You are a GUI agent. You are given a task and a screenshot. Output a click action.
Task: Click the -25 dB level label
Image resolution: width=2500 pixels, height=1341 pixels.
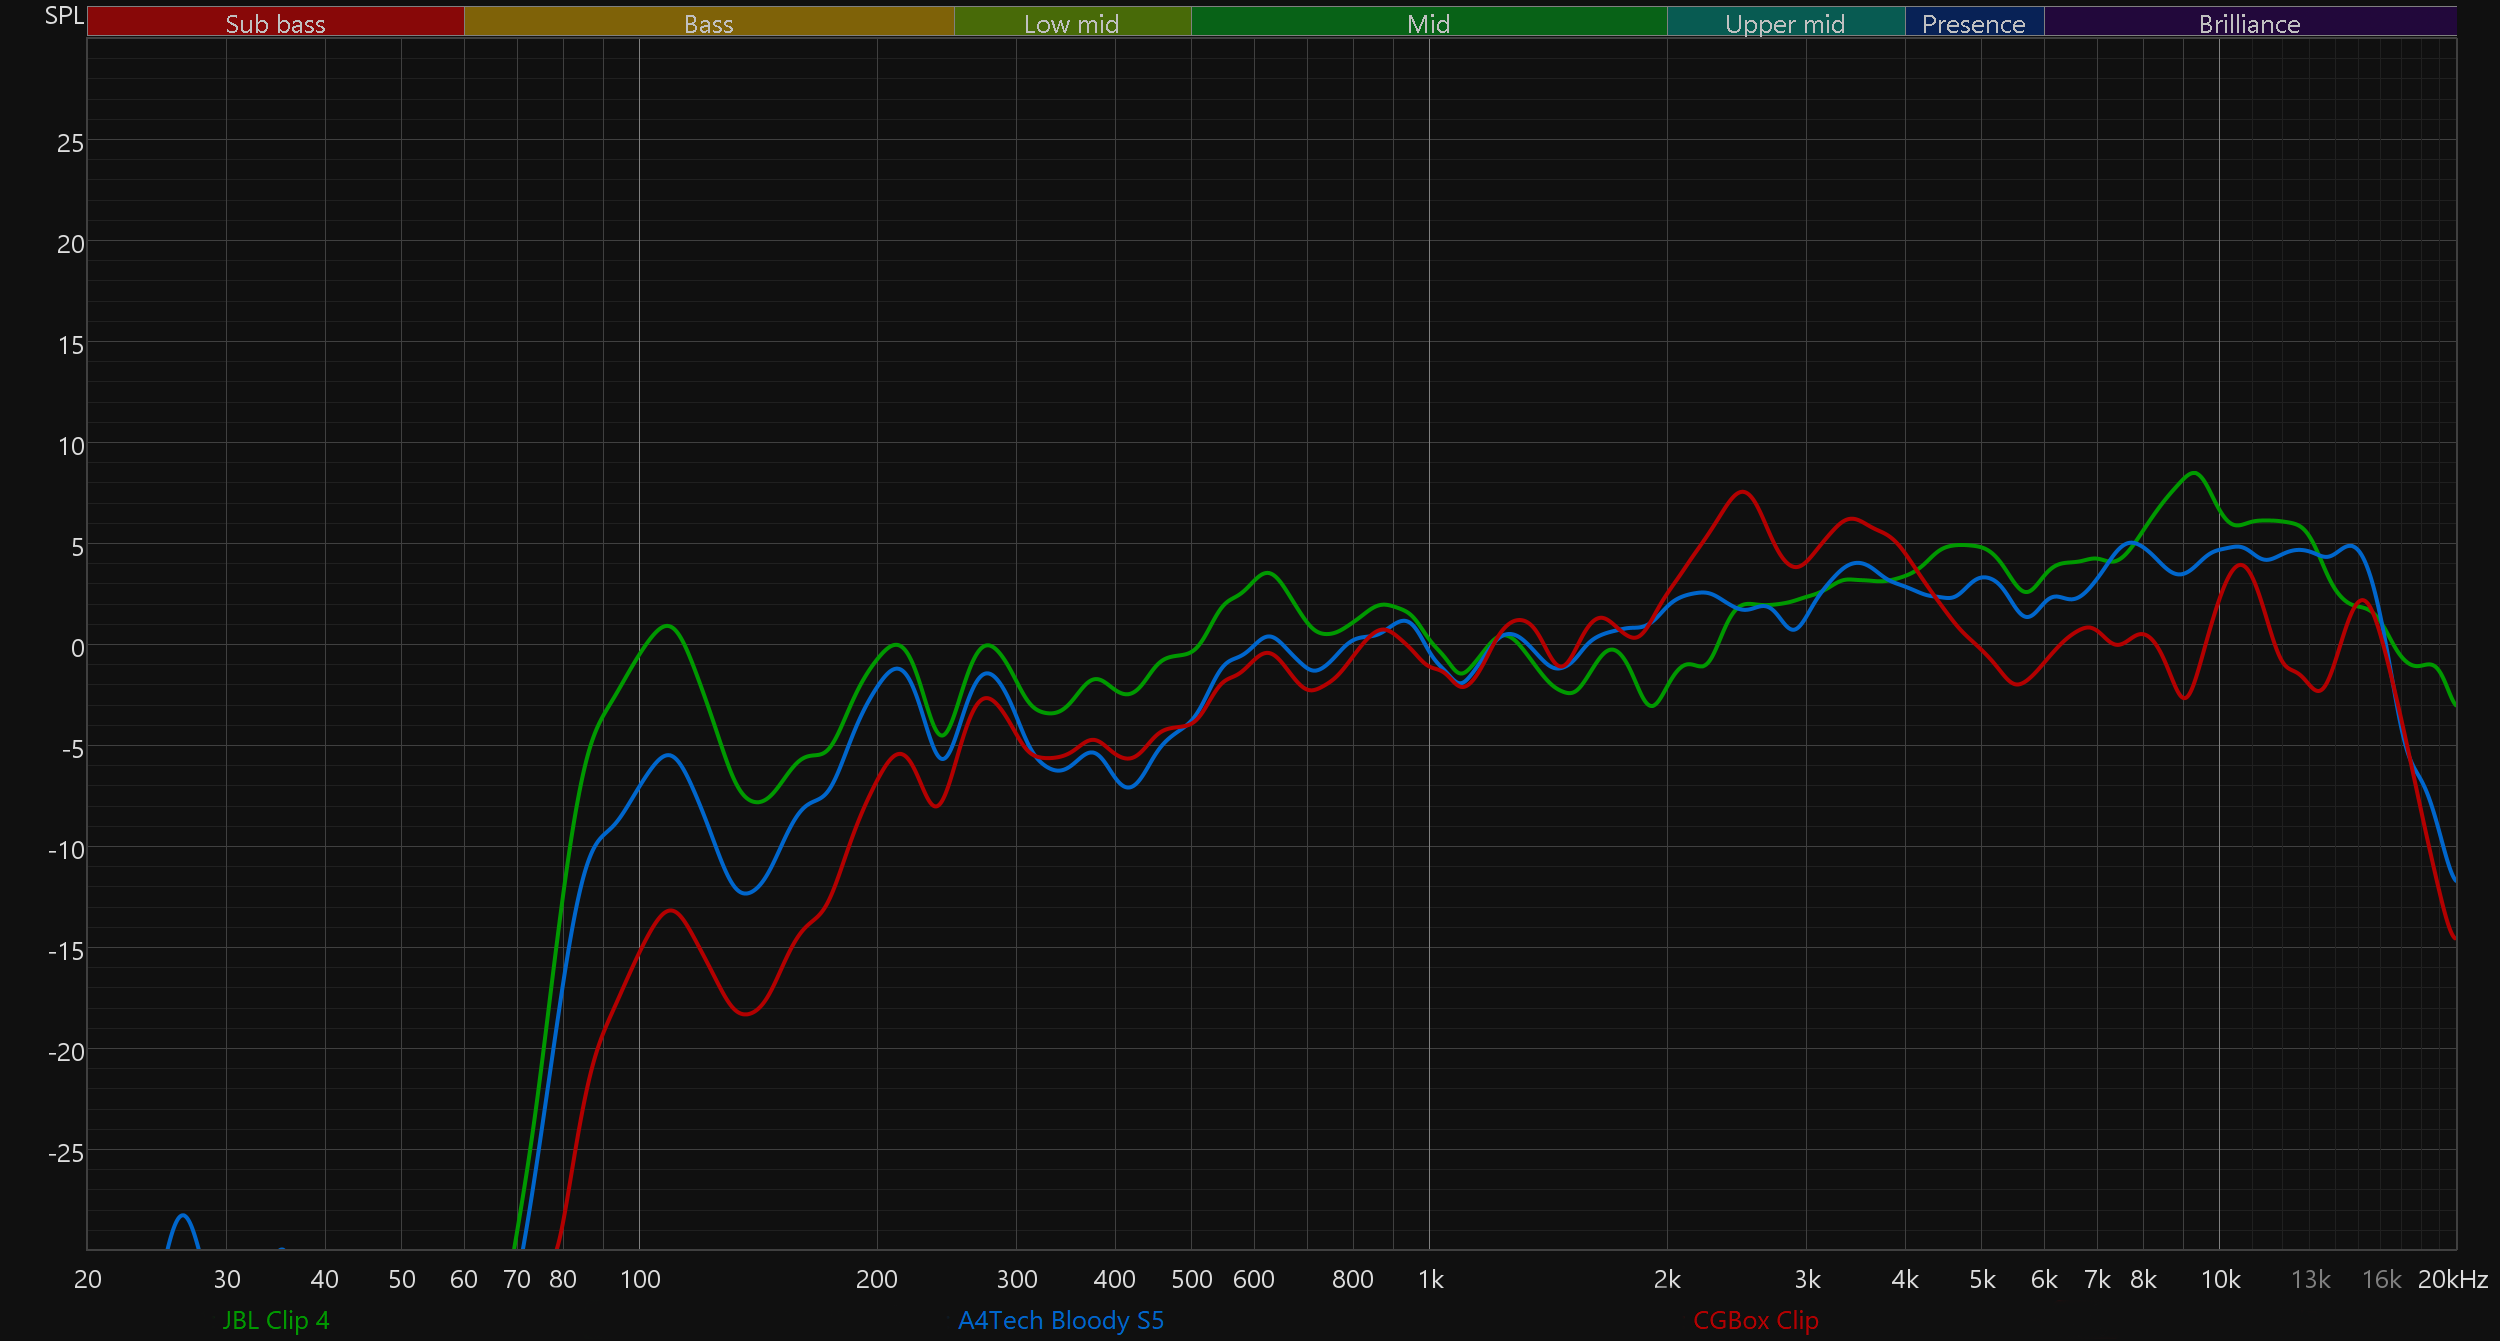(66, 1153)
